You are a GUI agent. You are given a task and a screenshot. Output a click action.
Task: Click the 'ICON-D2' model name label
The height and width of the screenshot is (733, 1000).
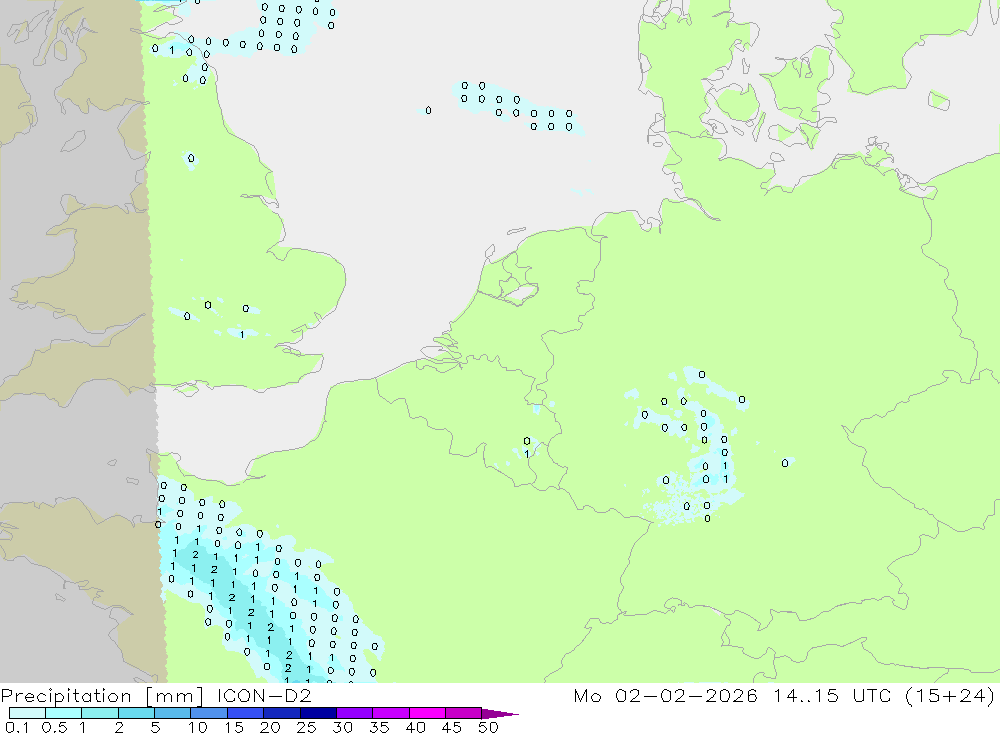coord(264,695)
